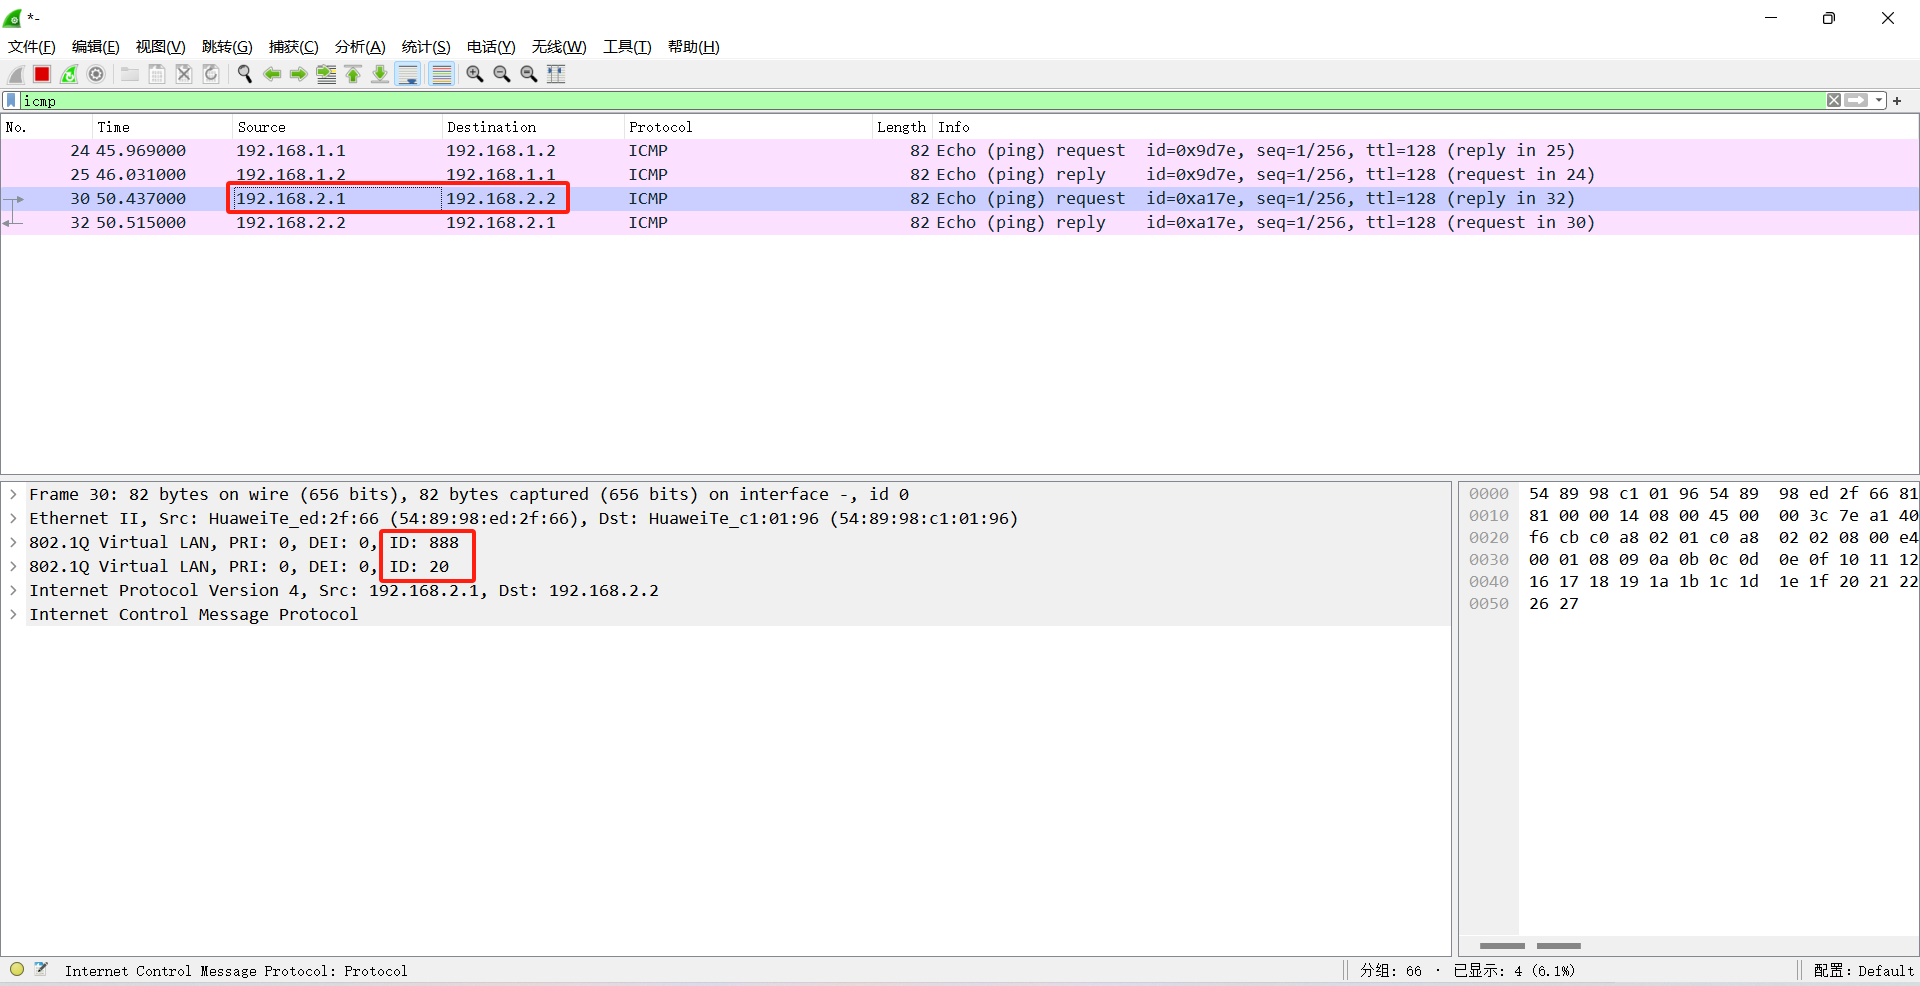Close the capture file icon

184,74
